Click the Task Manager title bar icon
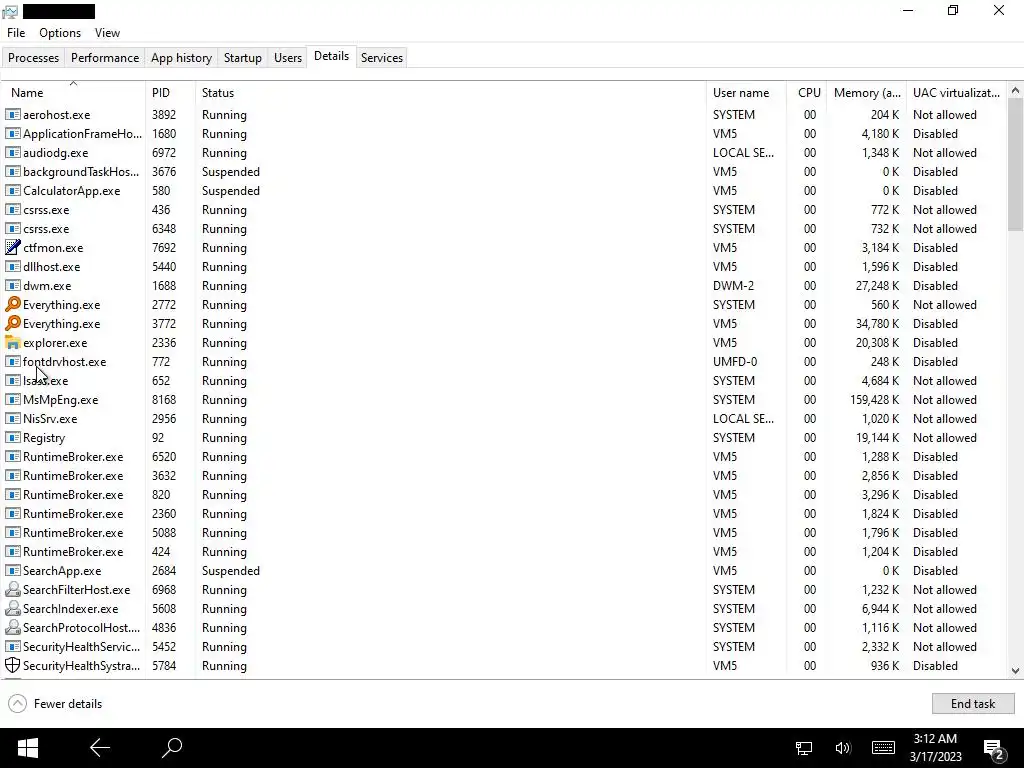This screenshot has width=1024, height=768. [x=10, y=11]
